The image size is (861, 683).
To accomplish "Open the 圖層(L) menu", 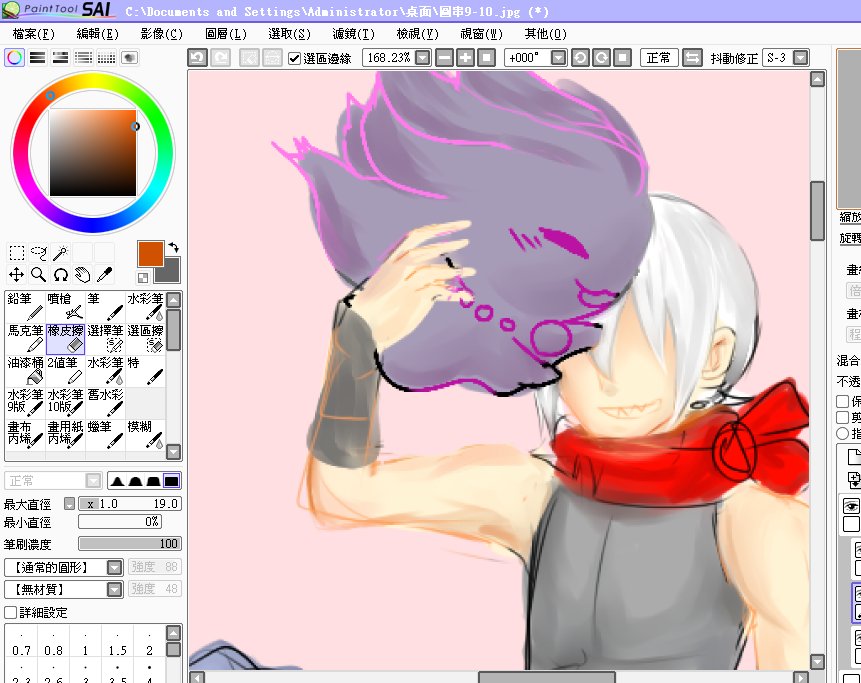I will pyautogui.click(x=226, y=34).
